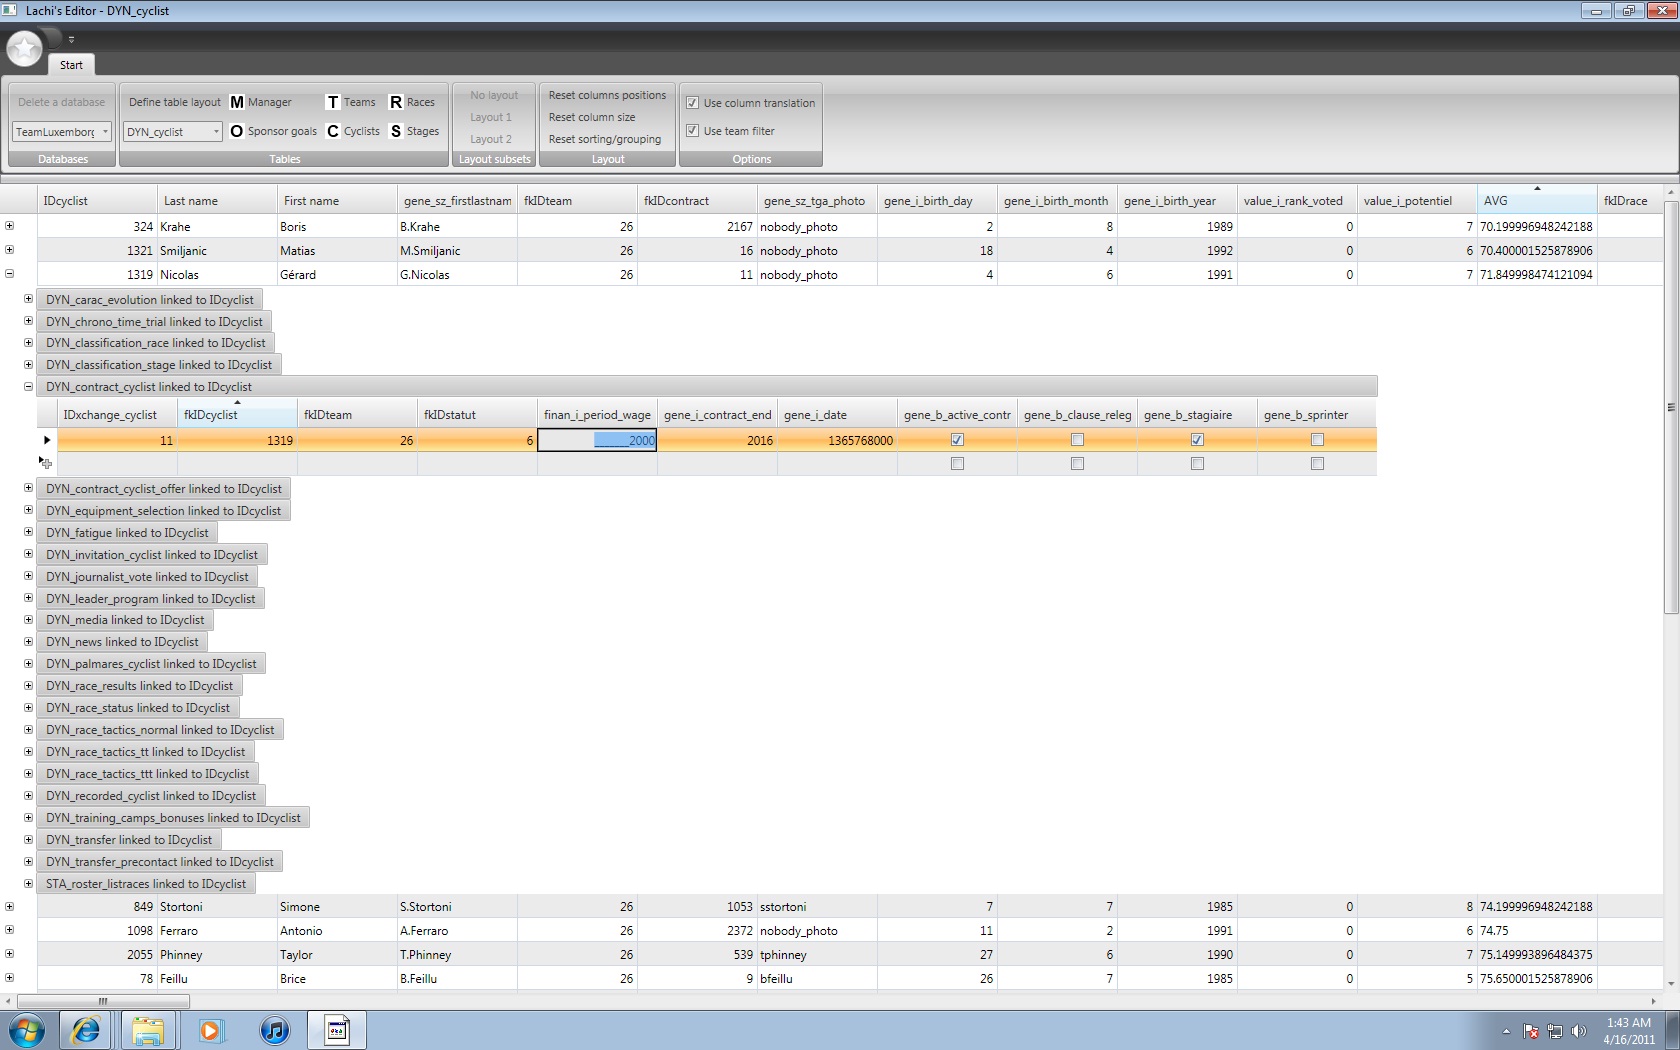Toggle the Use team filter checkbox

(x=692, y=131)
